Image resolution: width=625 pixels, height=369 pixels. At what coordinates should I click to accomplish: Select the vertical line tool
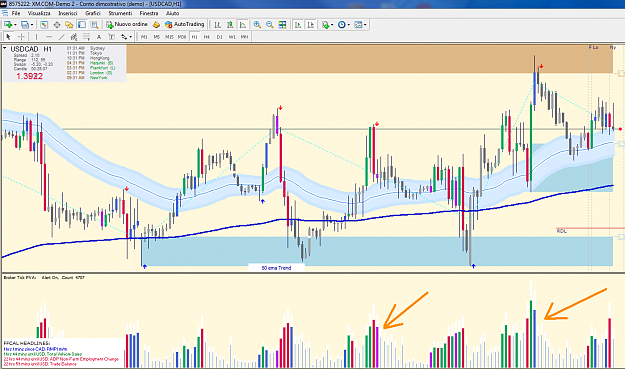coord(36,37)
